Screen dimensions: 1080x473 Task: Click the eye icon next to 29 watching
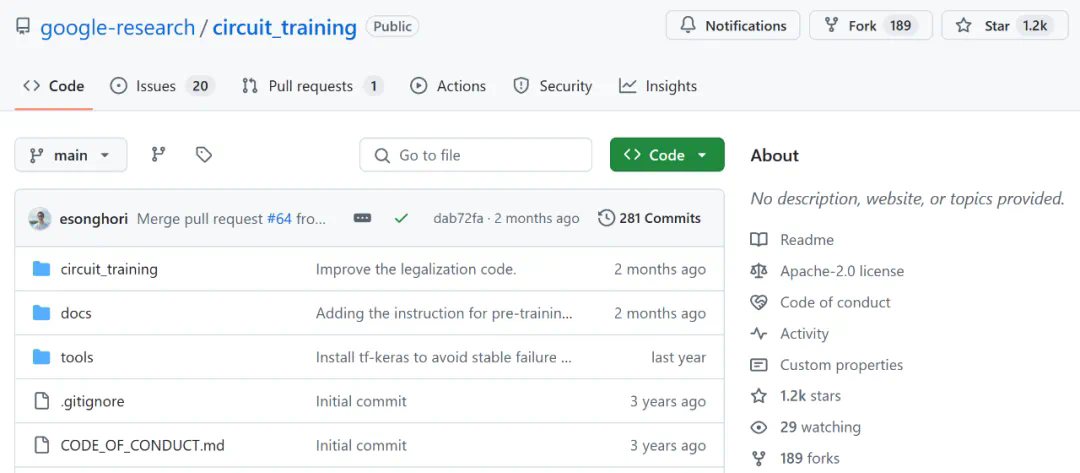point(759,427)
